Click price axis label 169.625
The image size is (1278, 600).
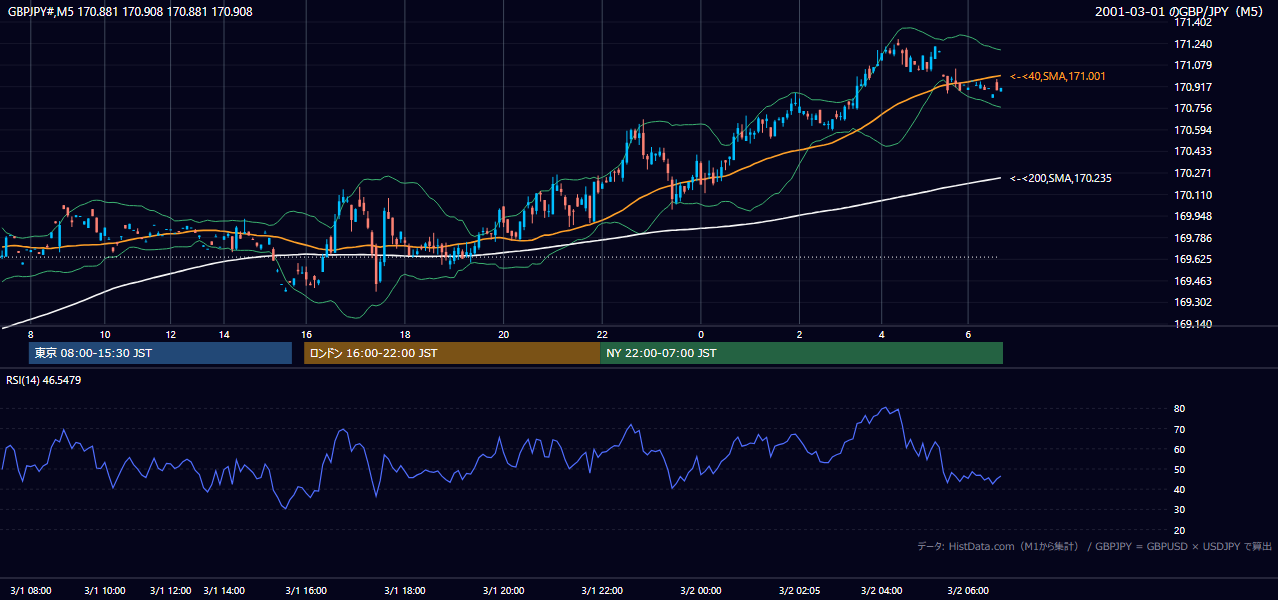pyautogui.click(x=1192, y=259)
